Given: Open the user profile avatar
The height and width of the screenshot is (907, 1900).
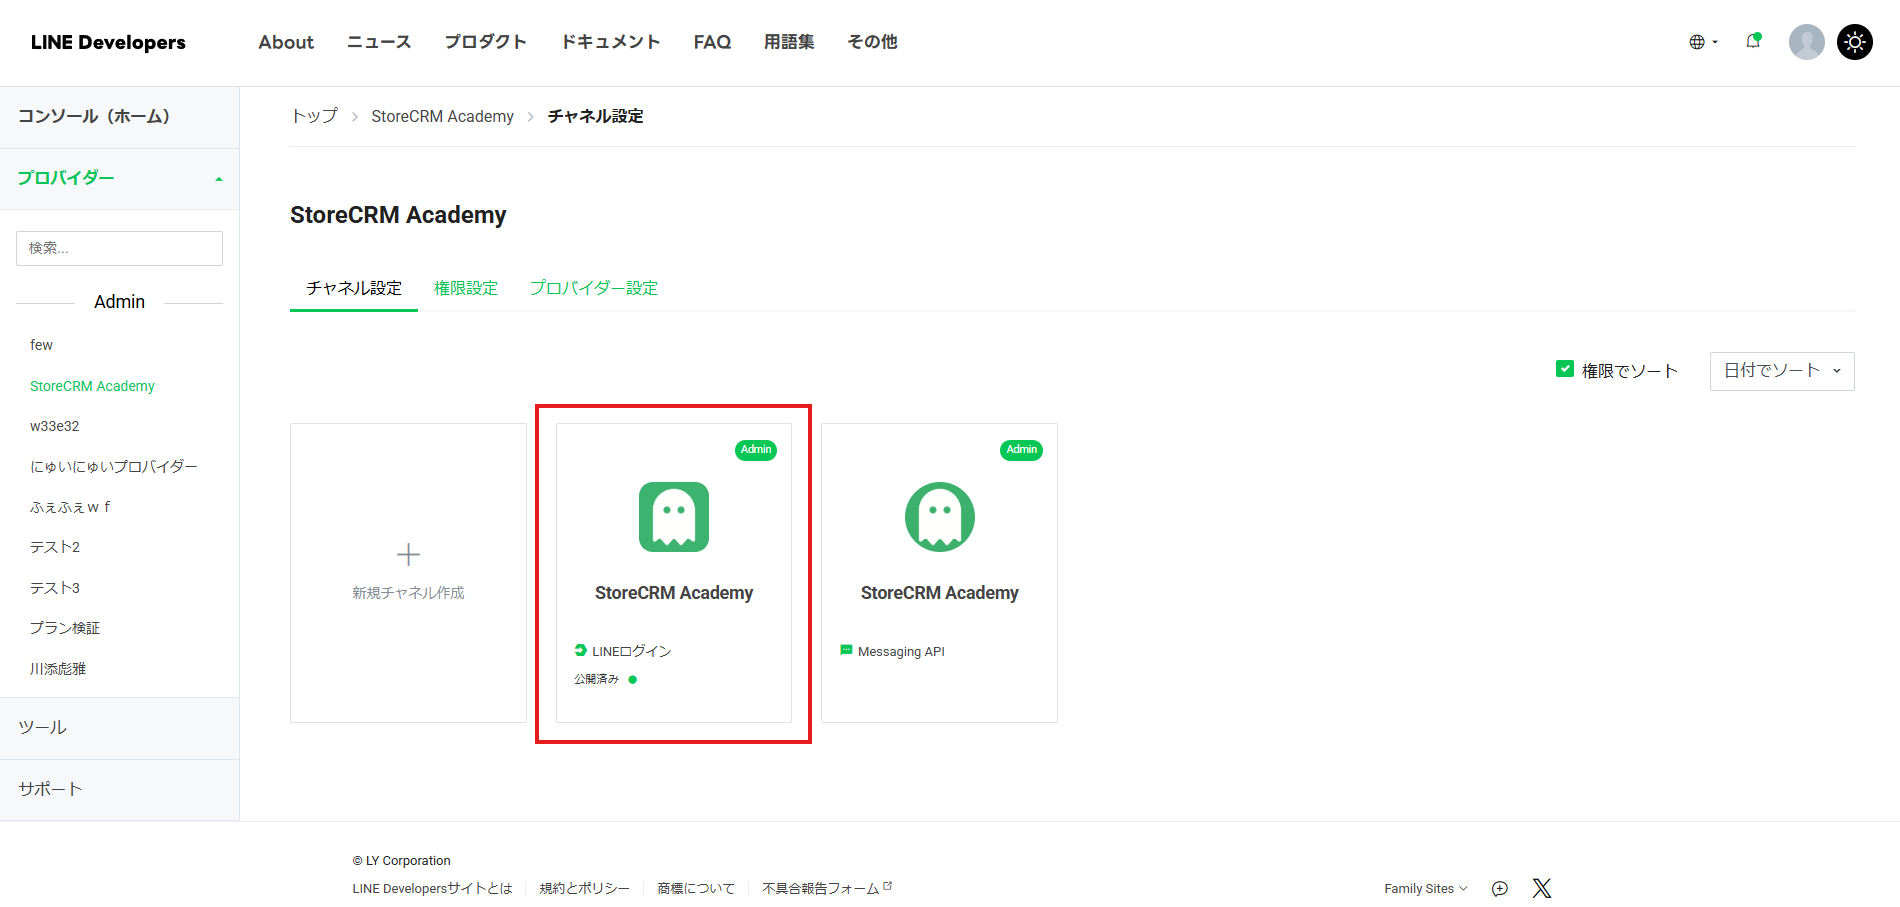Looking at the screenshot, I should click(1806, 42).
